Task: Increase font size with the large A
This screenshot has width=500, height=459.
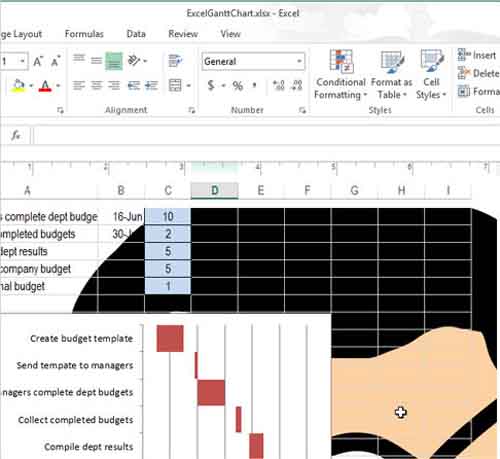Action: click(x=38, y=62)
